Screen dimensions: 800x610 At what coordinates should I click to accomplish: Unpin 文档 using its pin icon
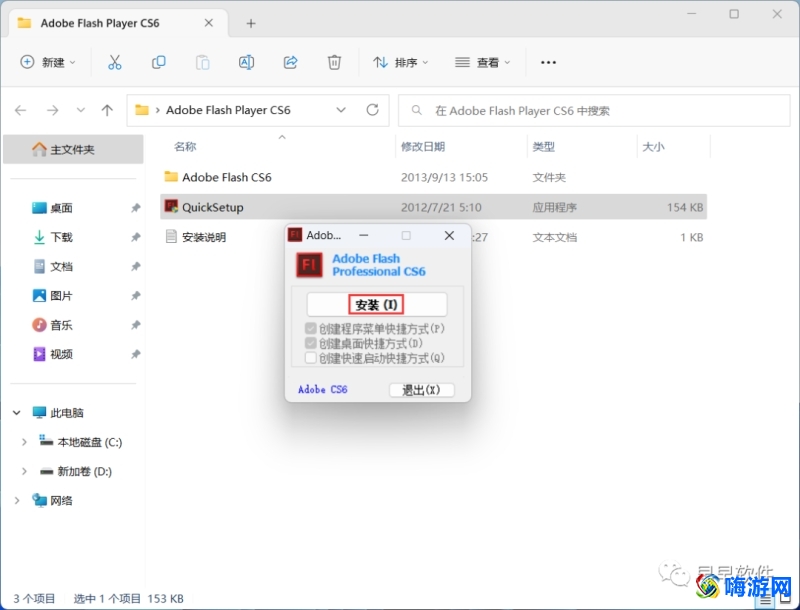[135, 266]
